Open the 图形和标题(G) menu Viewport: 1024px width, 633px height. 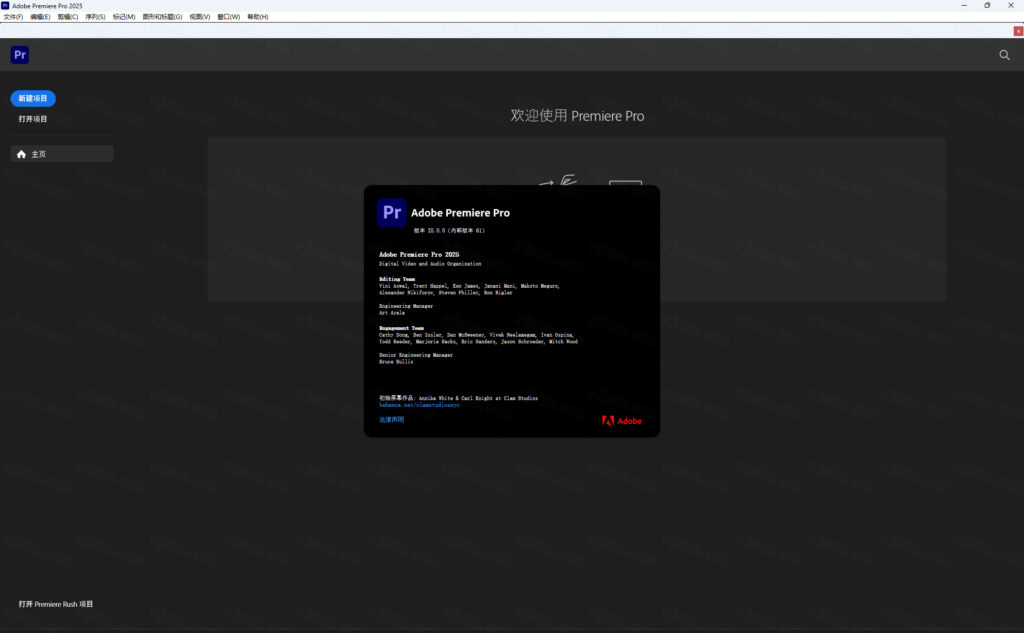pyautogui.click(x=162, y=17)
